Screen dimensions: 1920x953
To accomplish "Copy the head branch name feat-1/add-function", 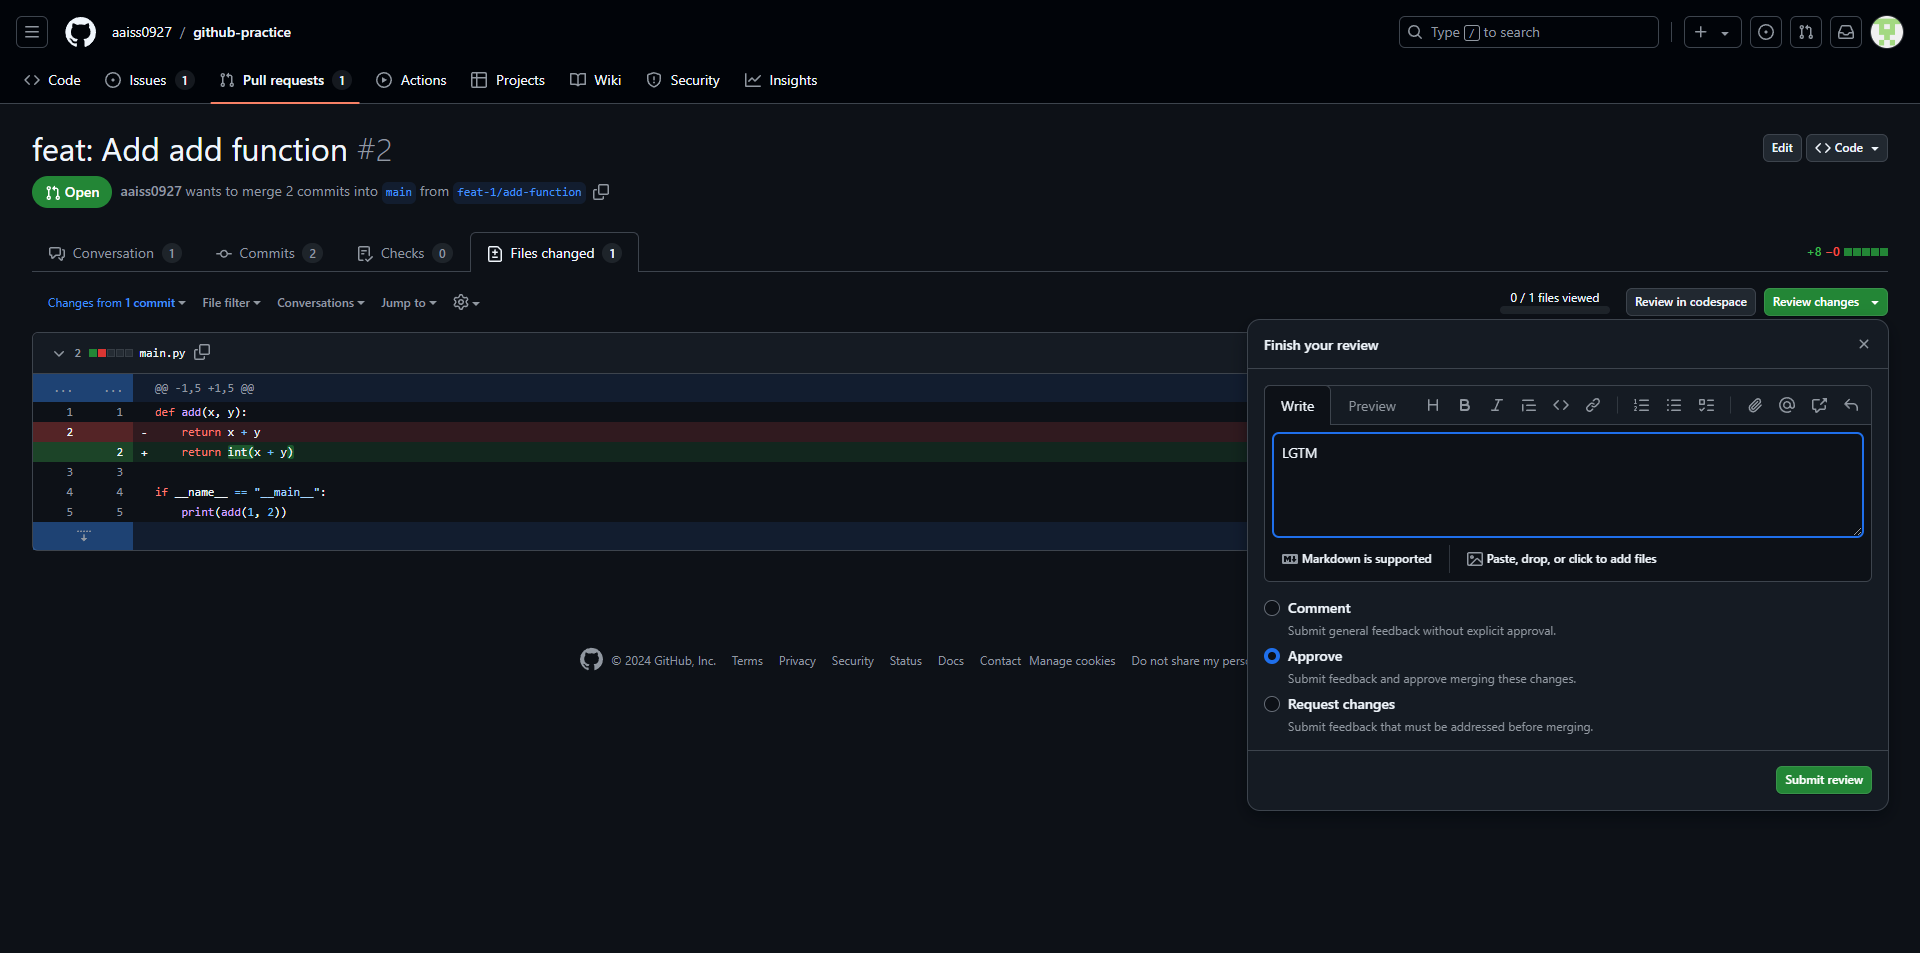I will [601, 192].
